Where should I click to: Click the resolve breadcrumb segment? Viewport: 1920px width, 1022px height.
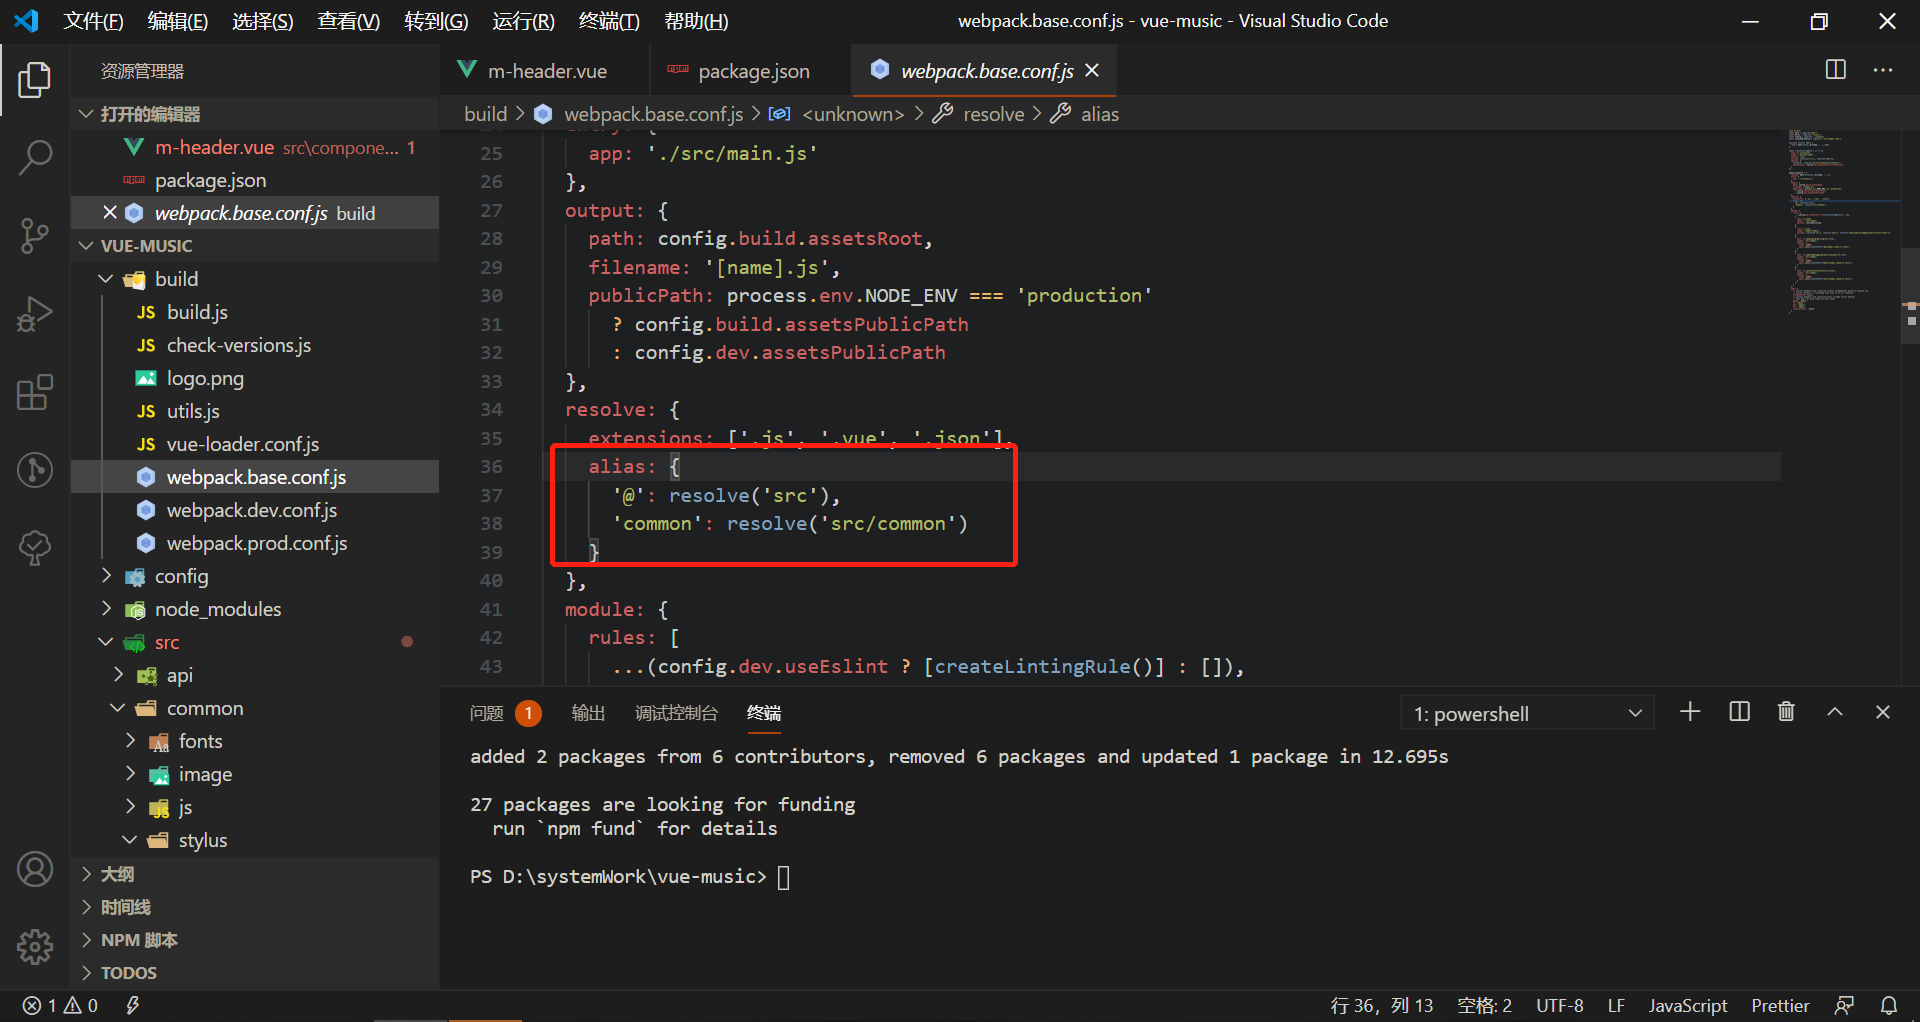[x=993, y=114]
